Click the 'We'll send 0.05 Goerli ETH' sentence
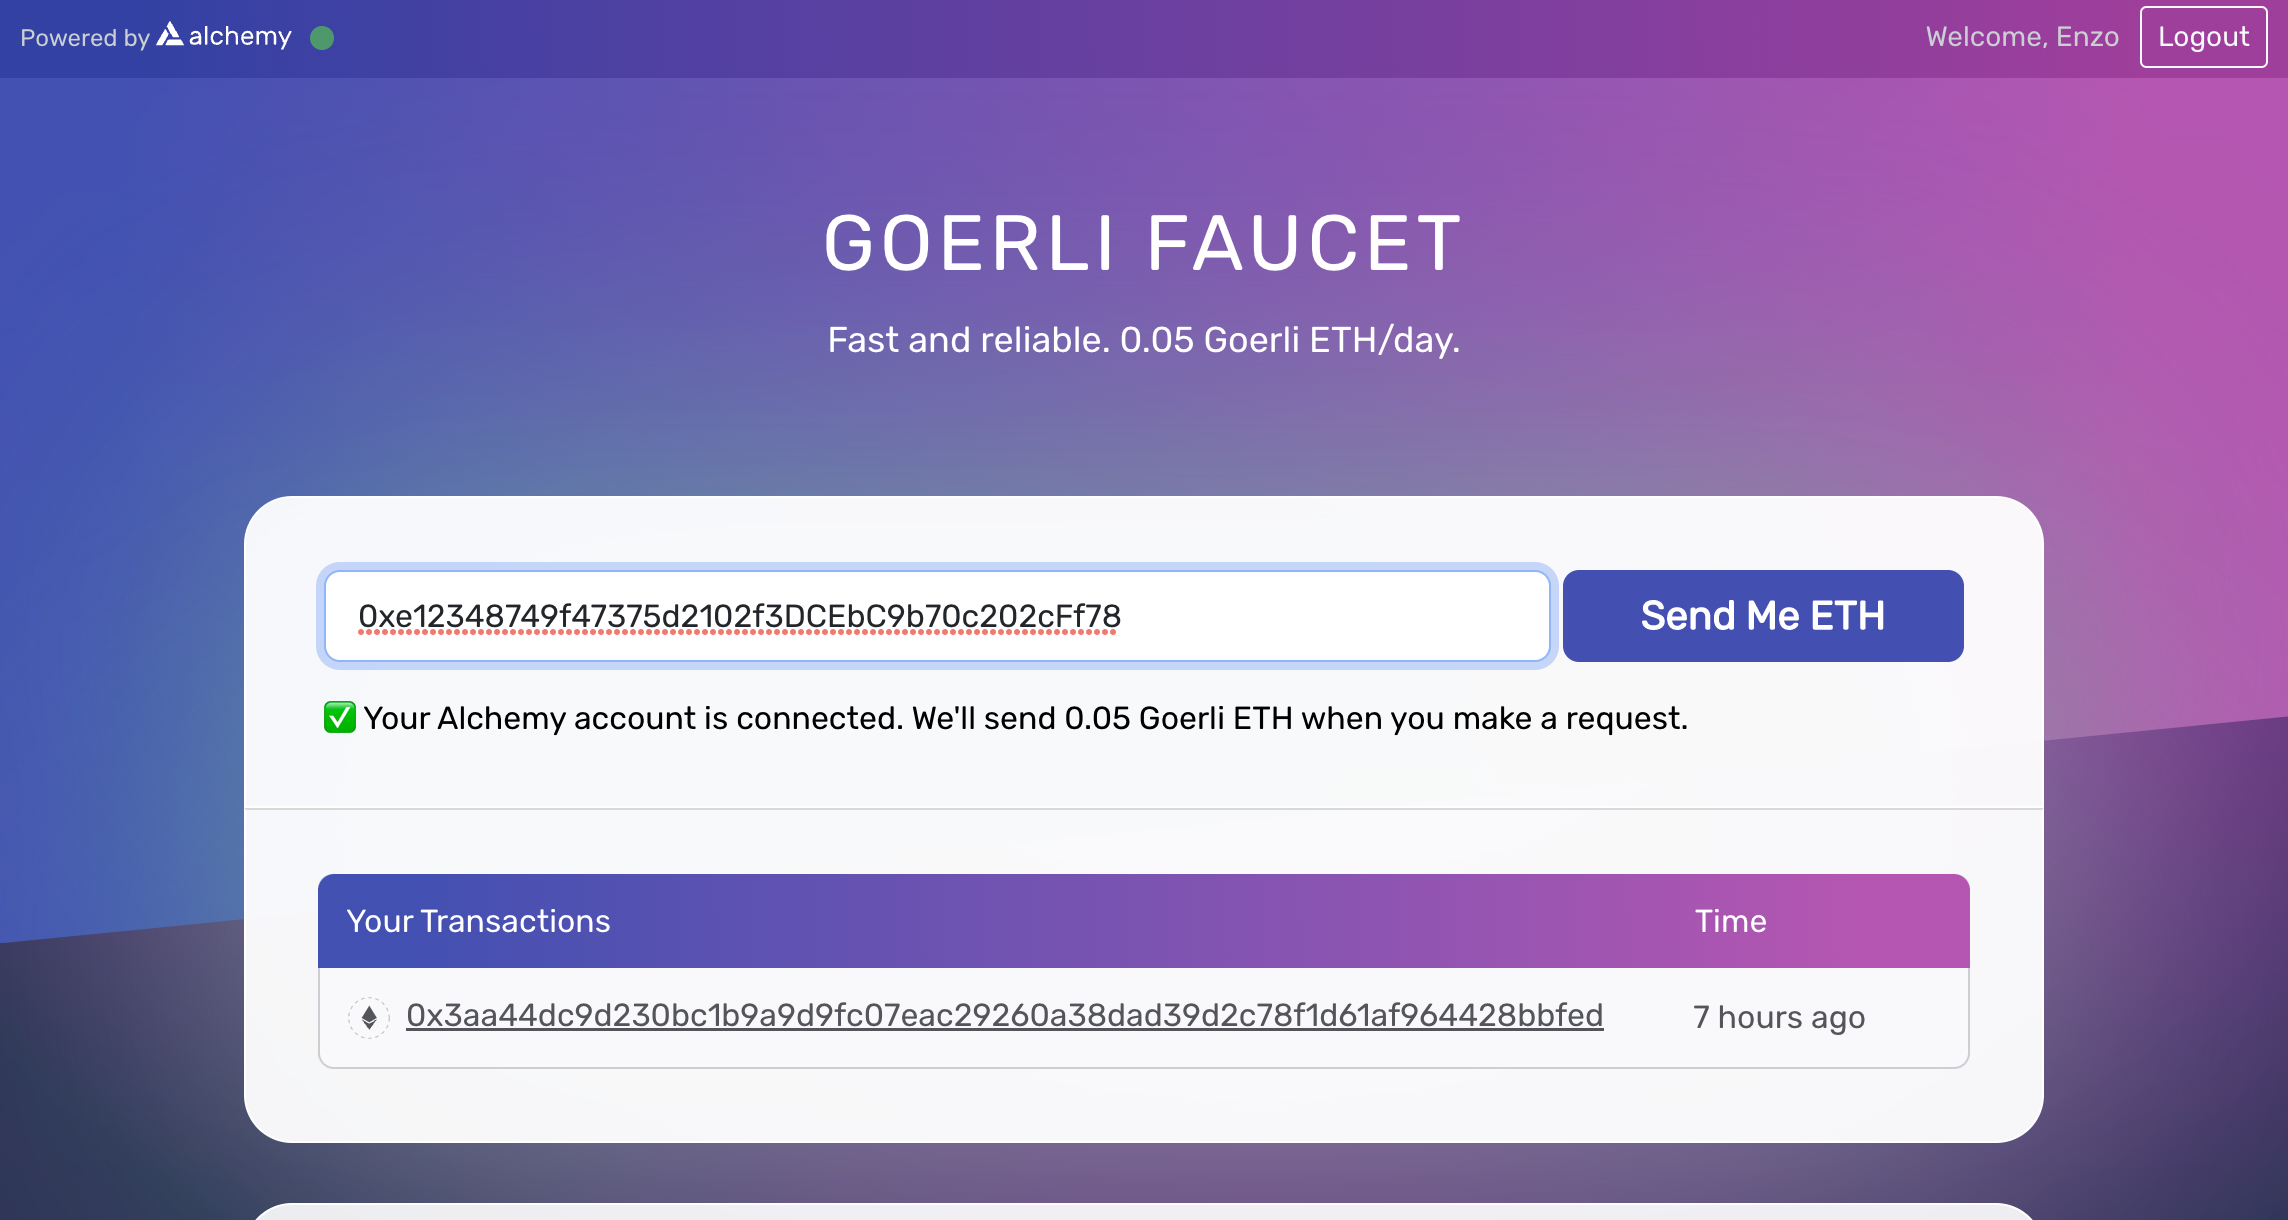Viewport: 2288px width, 1220px height. point(1299,718)
